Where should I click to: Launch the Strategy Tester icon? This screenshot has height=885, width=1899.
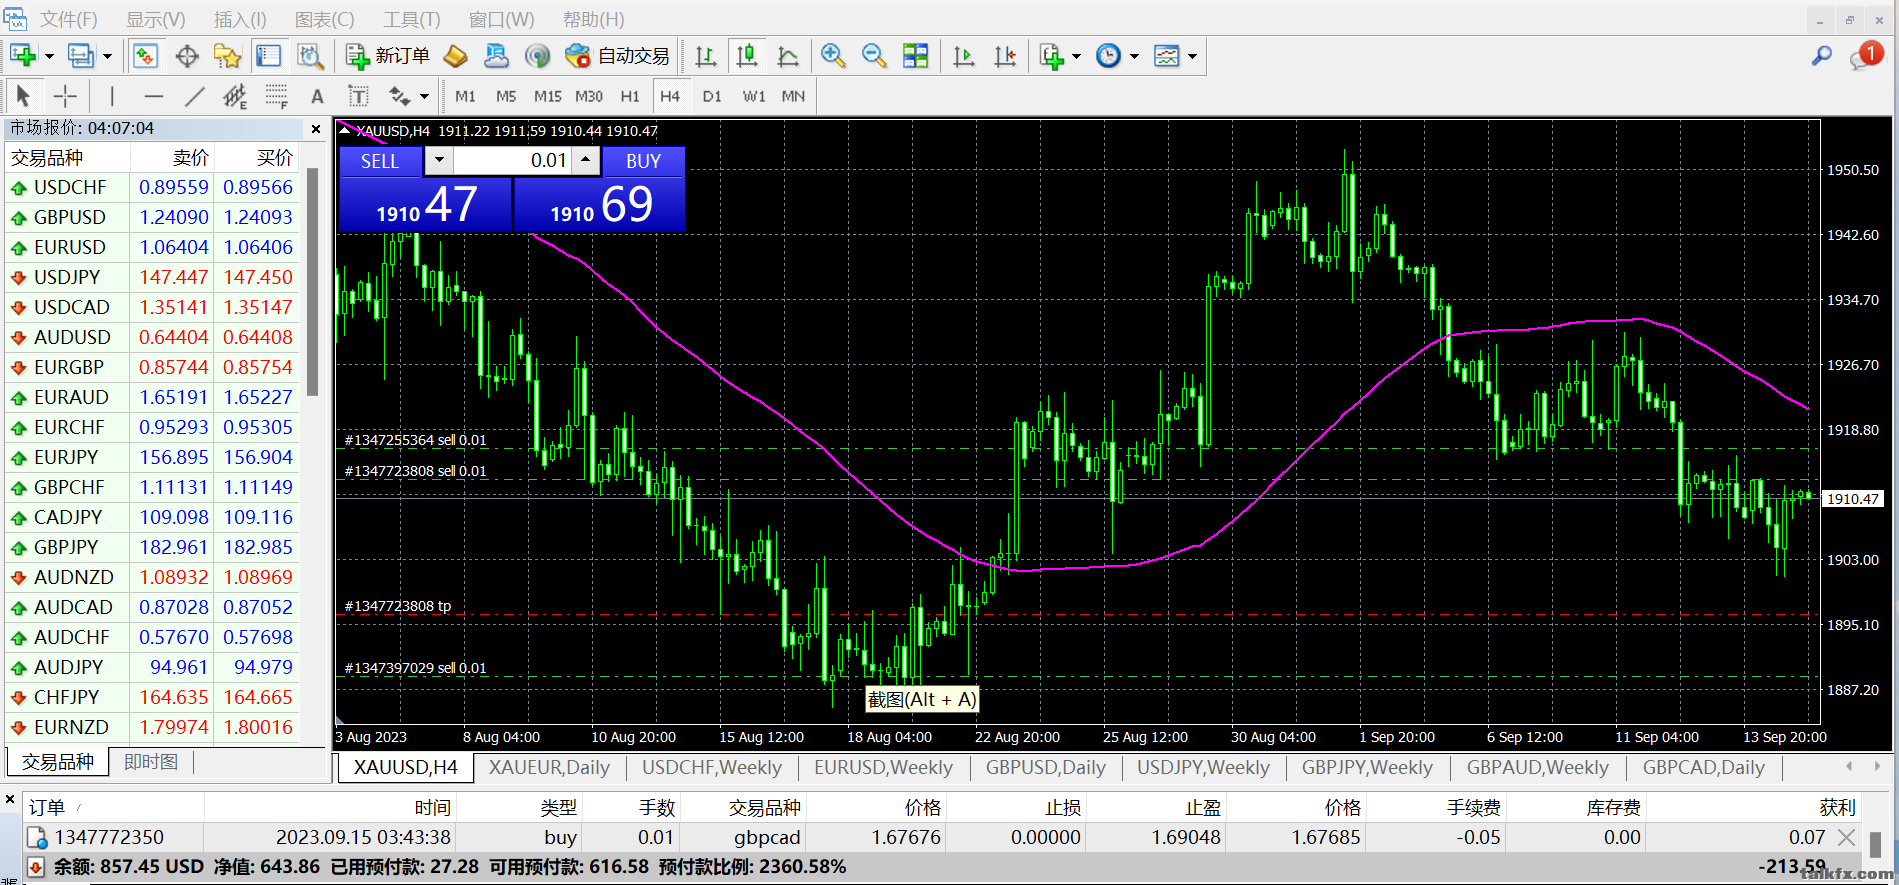(x=311, y=56)
